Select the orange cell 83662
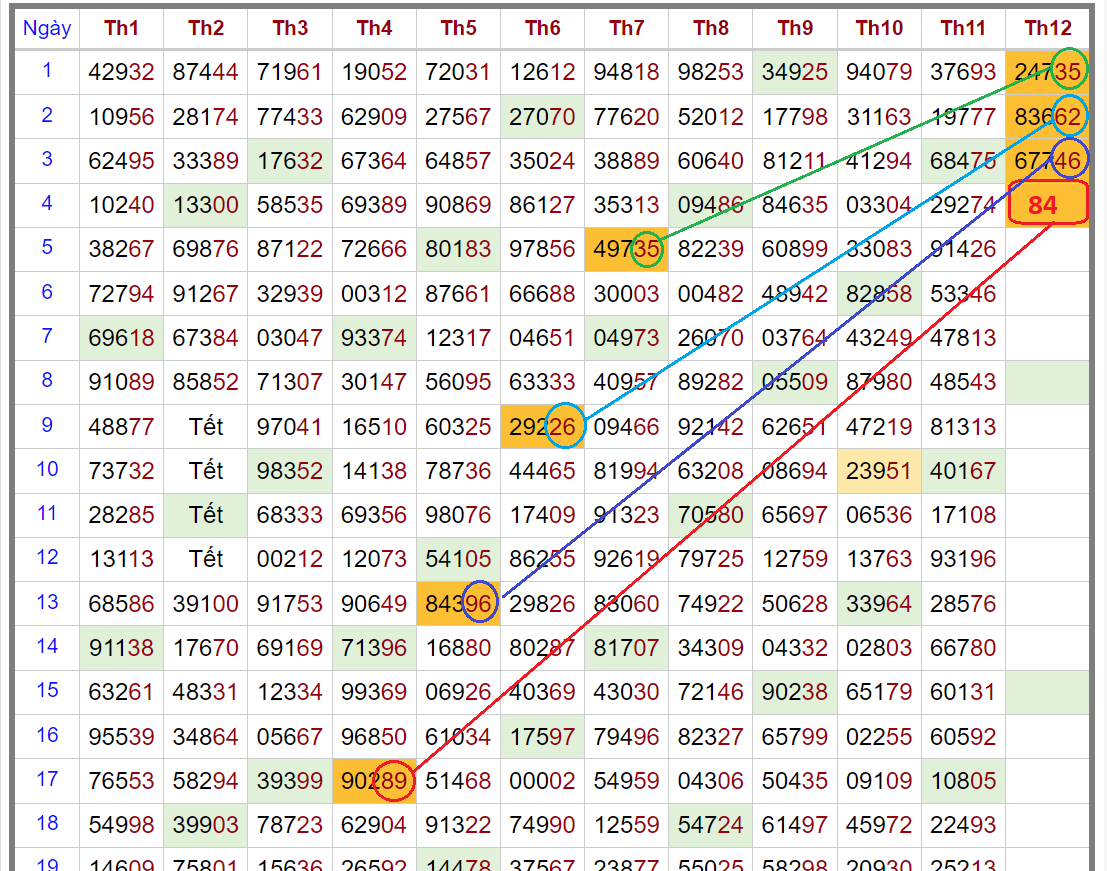Image resolution: width=1107 pixels, height=871 pixels. tap(1047, 117)
